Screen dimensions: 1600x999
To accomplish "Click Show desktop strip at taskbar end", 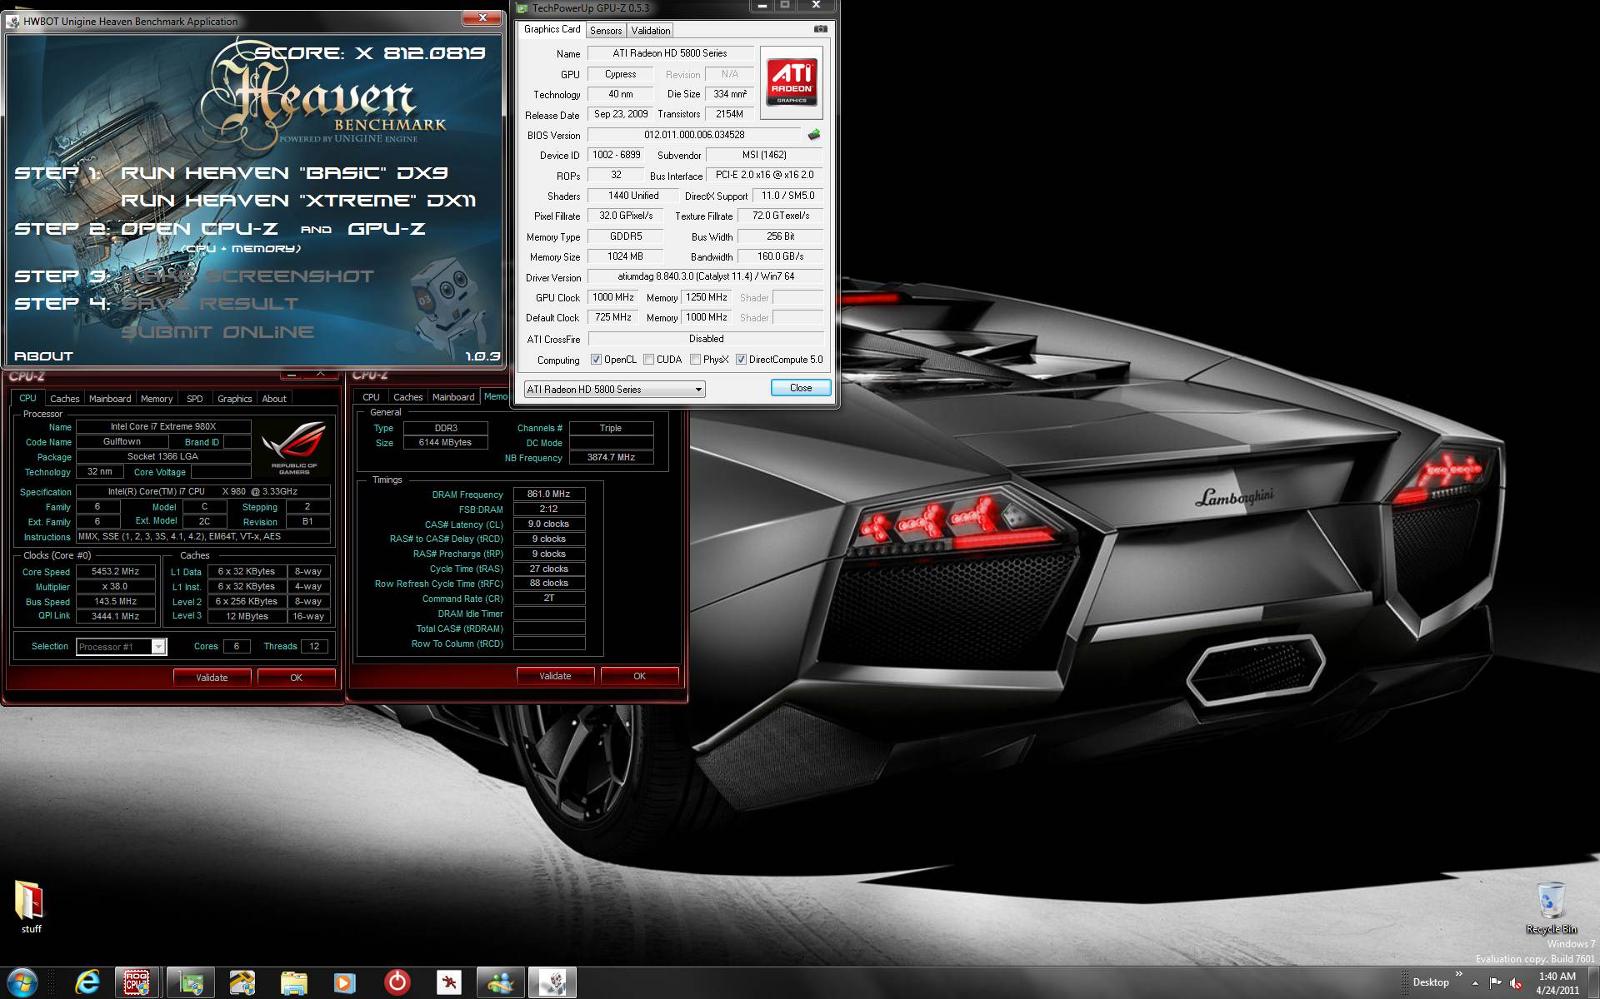I will pos(1593,982).
